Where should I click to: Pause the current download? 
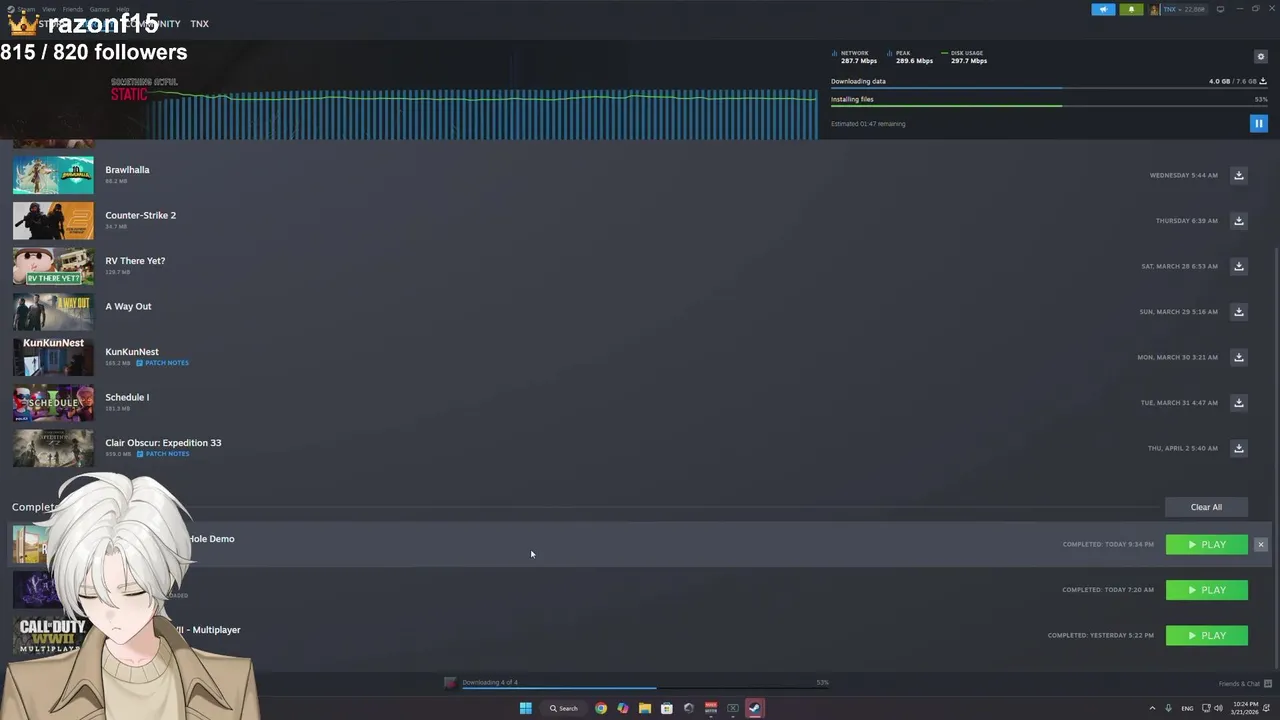coord(1258,123)
